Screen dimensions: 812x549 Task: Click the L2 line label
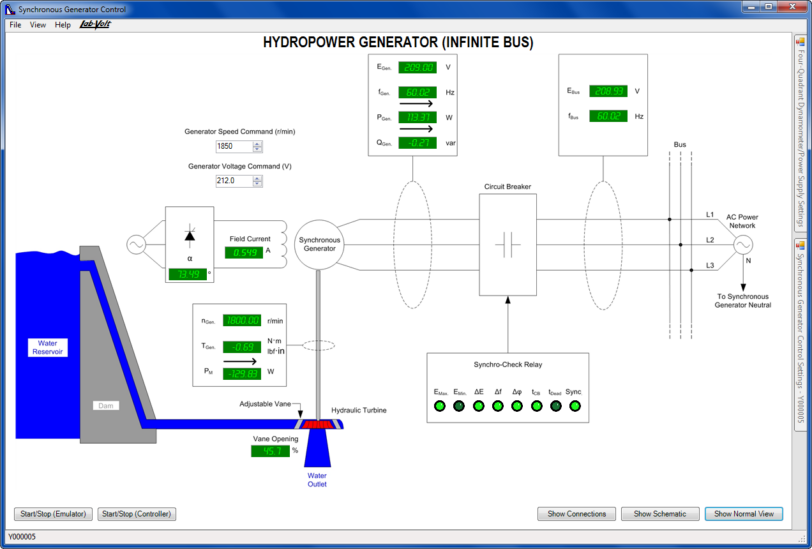710,240
